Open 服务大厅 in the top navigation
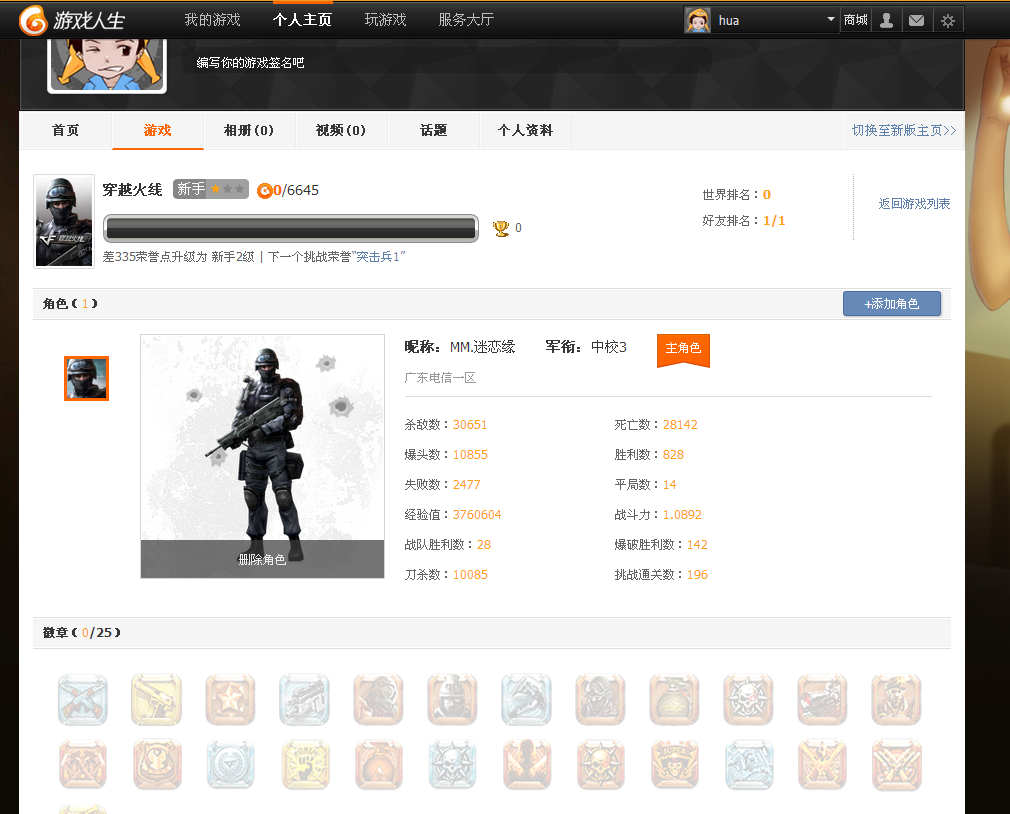 click(x=466, y=20)
